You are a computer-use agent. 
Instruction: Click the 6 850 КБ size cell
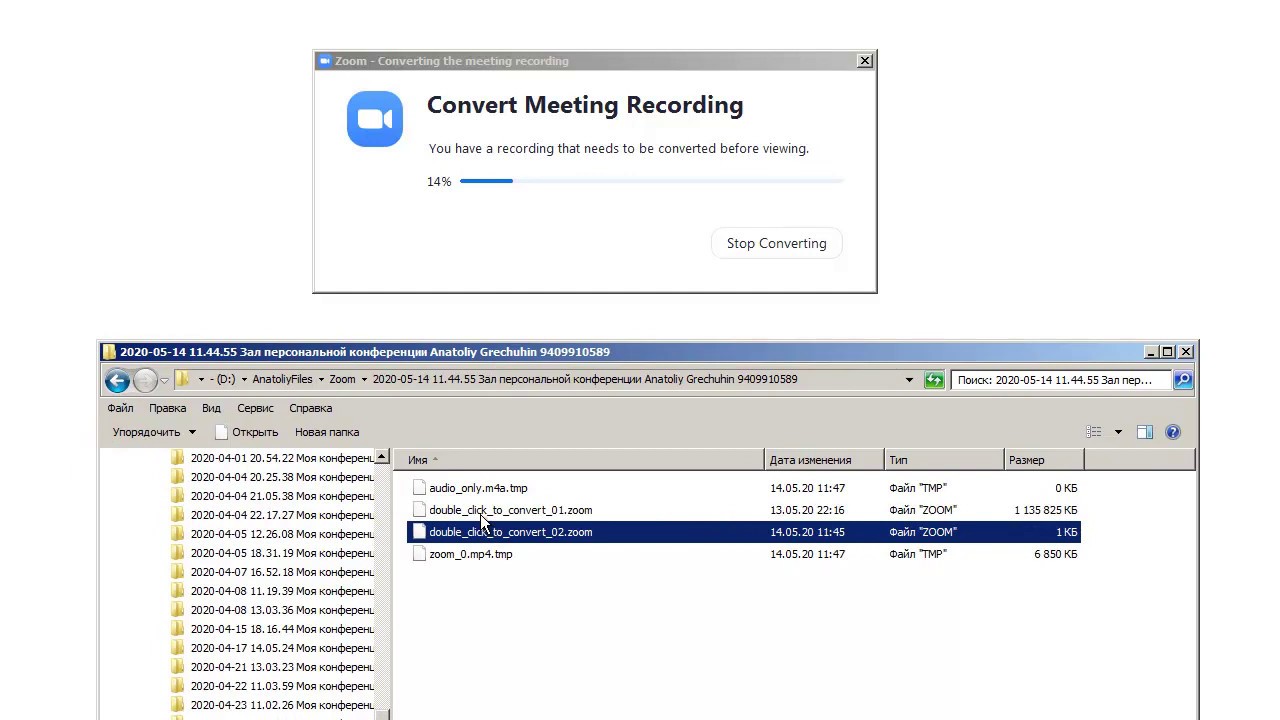point(1056,554)
